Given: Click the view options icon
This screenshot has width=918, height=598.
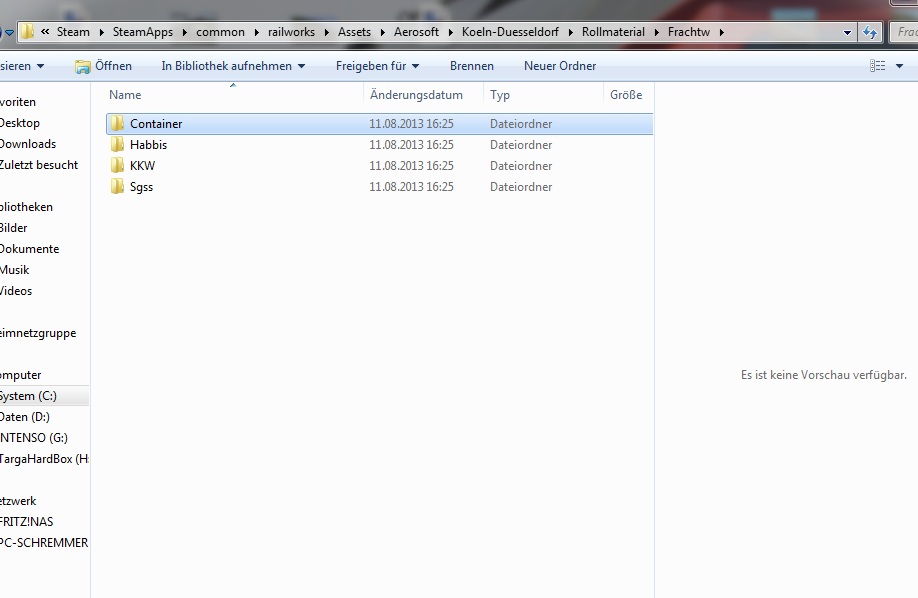Looking at the screenshot, I should 877,66.
